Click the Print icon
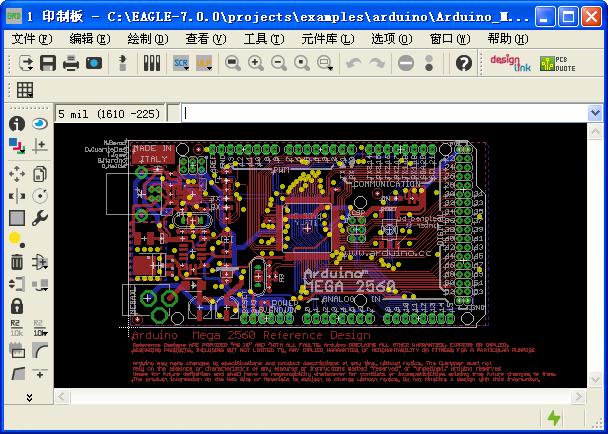The width and height of the screenshot is (608, 434). [x=71, y=63]
